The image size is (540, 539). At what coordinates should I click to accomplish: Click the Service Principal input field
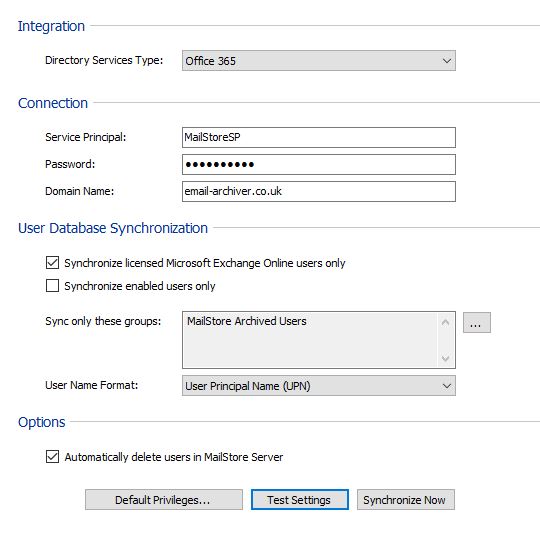[319, 137]
